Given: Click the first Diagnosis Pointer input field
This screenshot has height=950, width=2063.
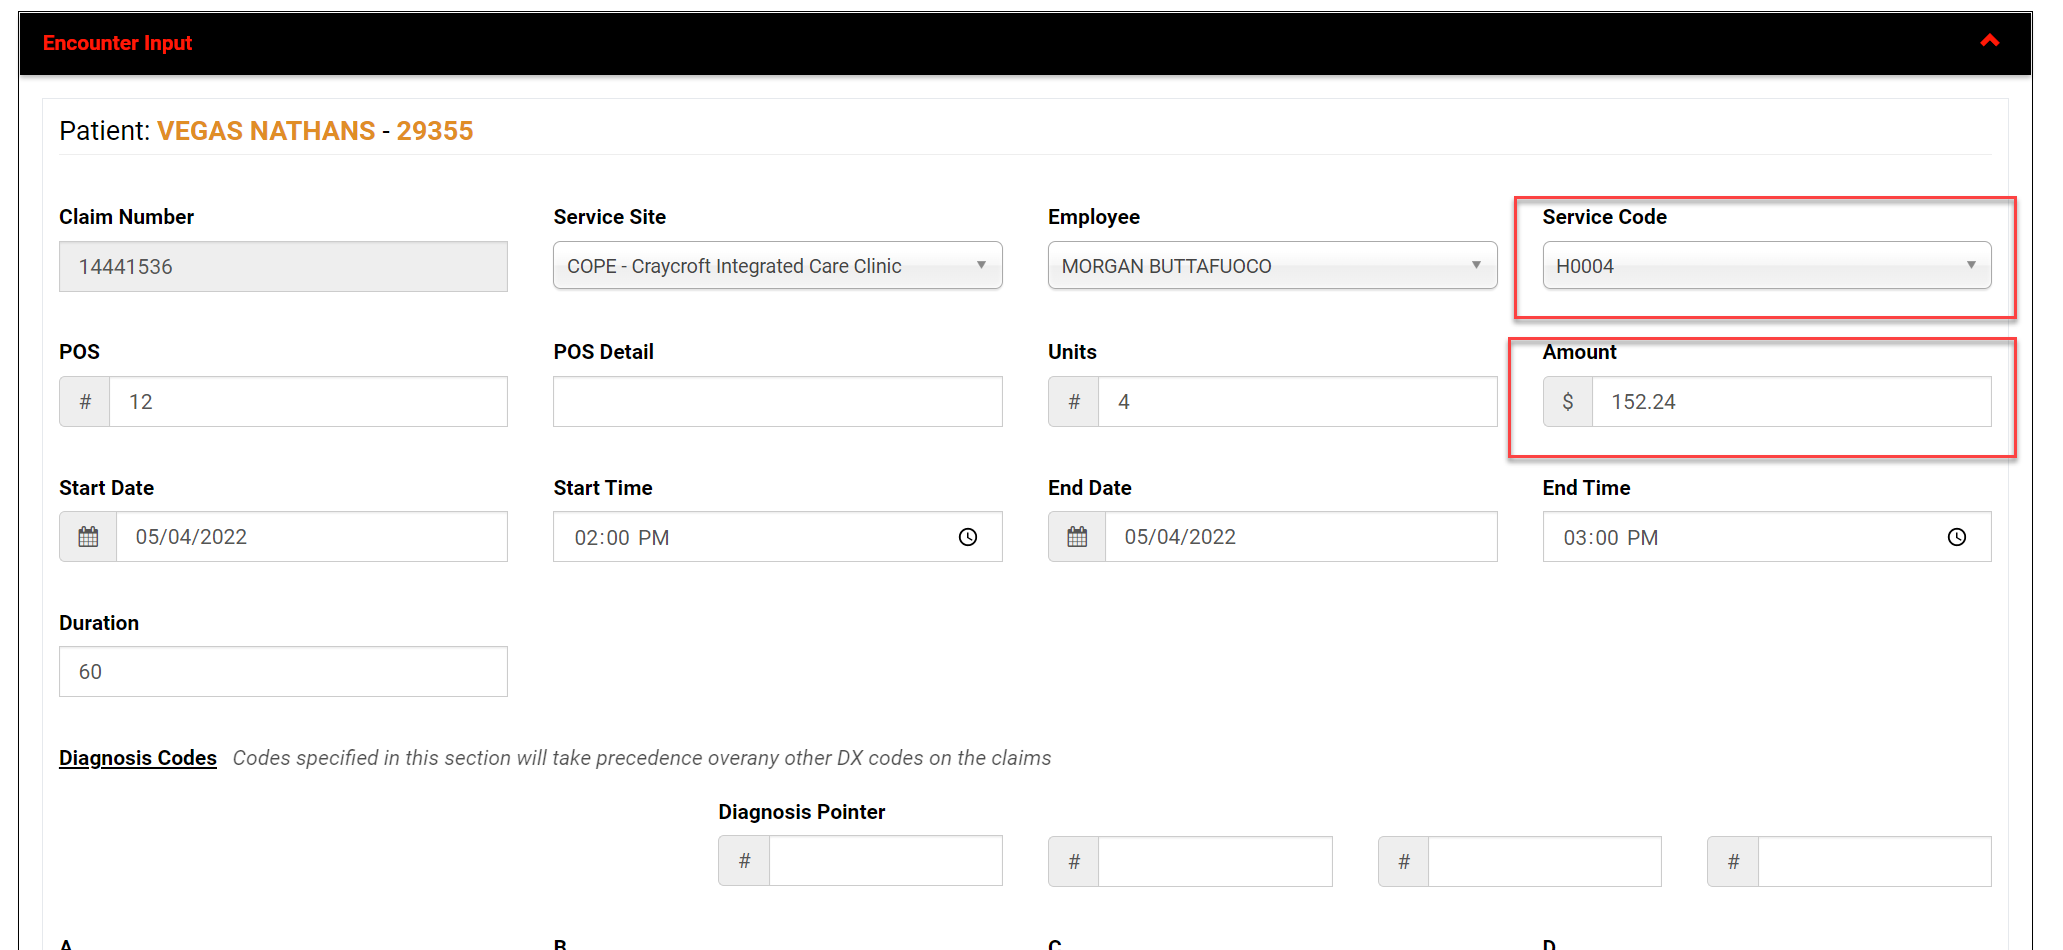Looking at the screenshot, I should (885, 861).
